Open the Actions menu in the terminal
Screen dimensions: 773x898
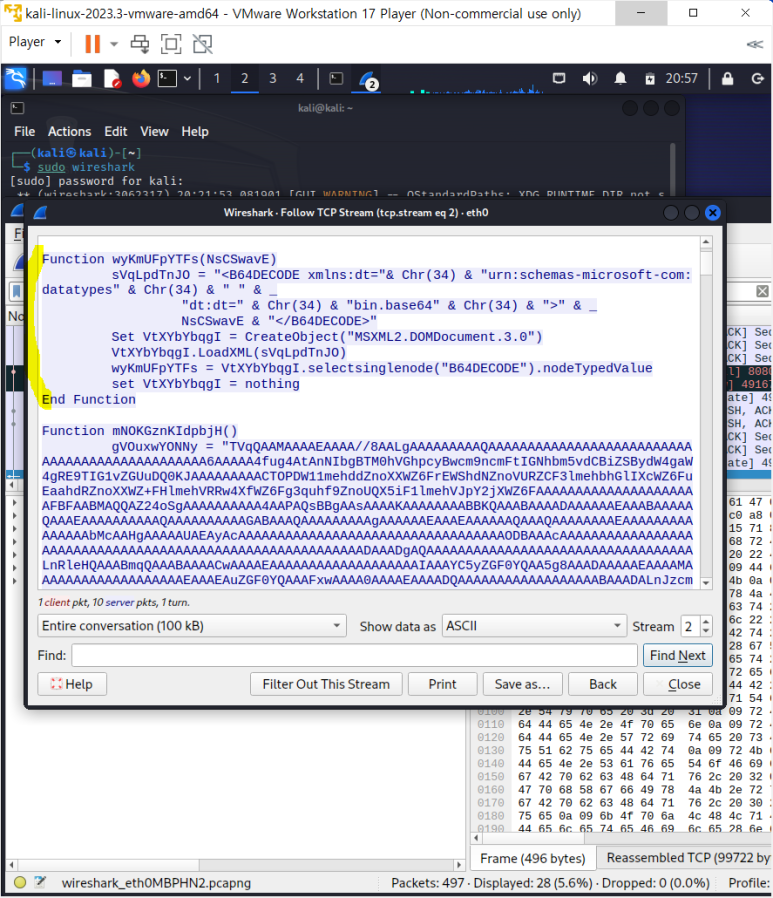[69, 132]
